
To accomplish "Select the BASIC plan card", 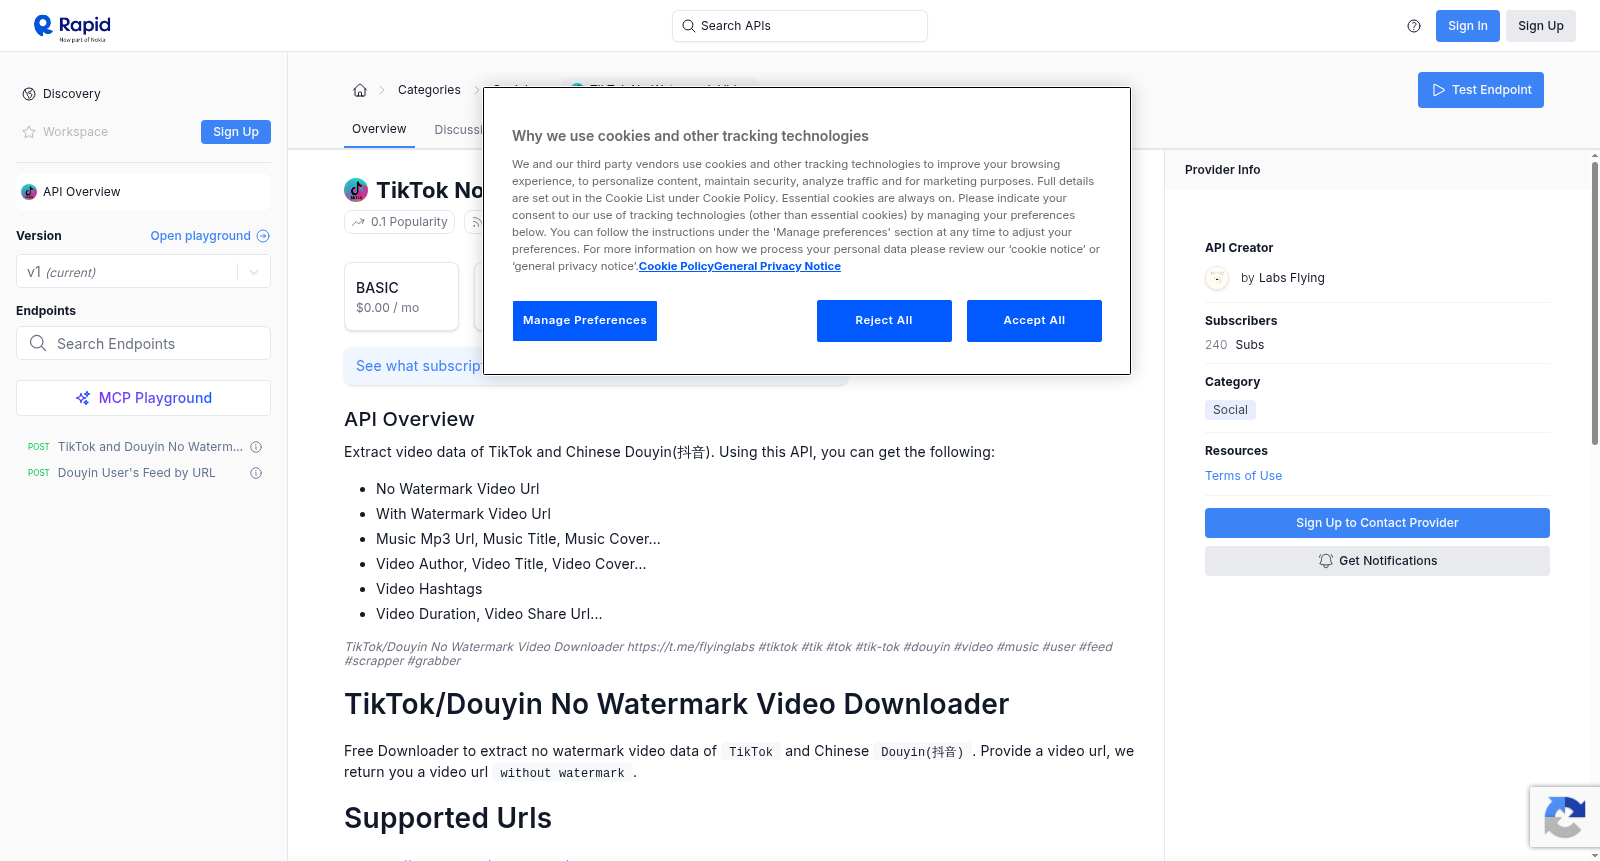I will pos(401,297).
